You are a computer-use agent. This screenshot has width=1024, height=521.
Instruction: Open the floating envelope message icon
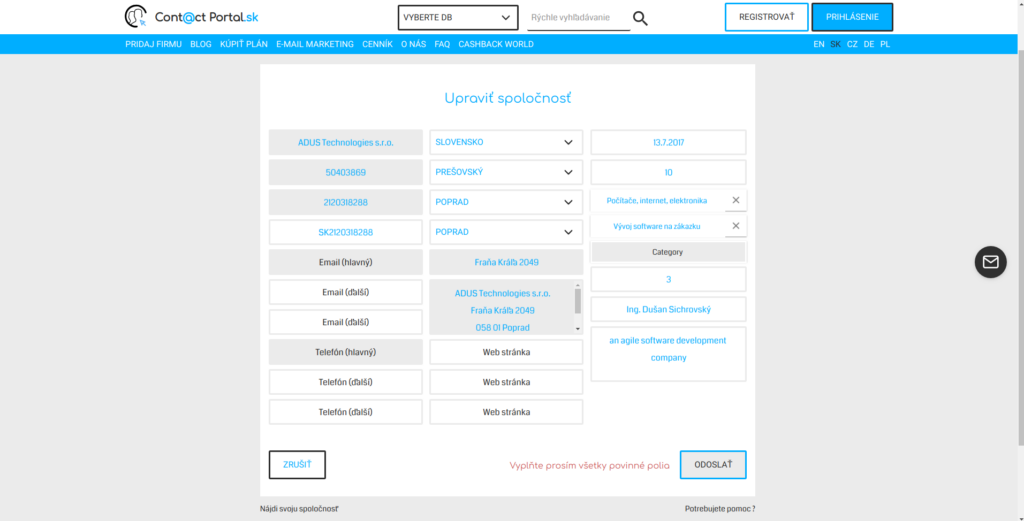pos(990,262)
